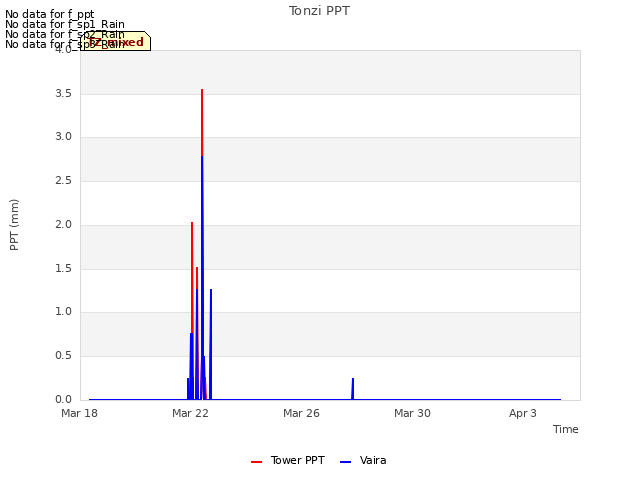Screen dimensions: 640x480
Task: Click the Tower PPT legend entry
Action: 288,461
